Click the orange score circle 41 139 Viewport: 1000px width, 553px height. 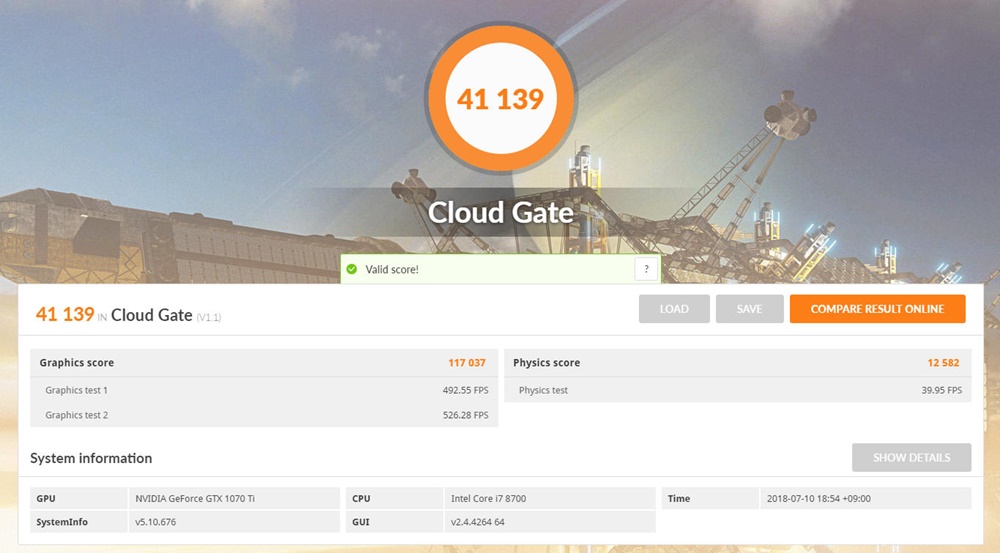point(501,99)
